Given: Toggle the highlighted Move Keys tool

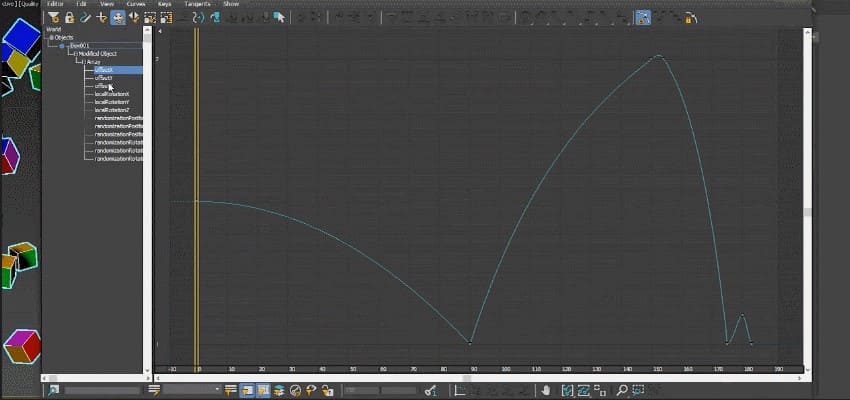Looking at the screenshot, I should (x=118, y=17).
